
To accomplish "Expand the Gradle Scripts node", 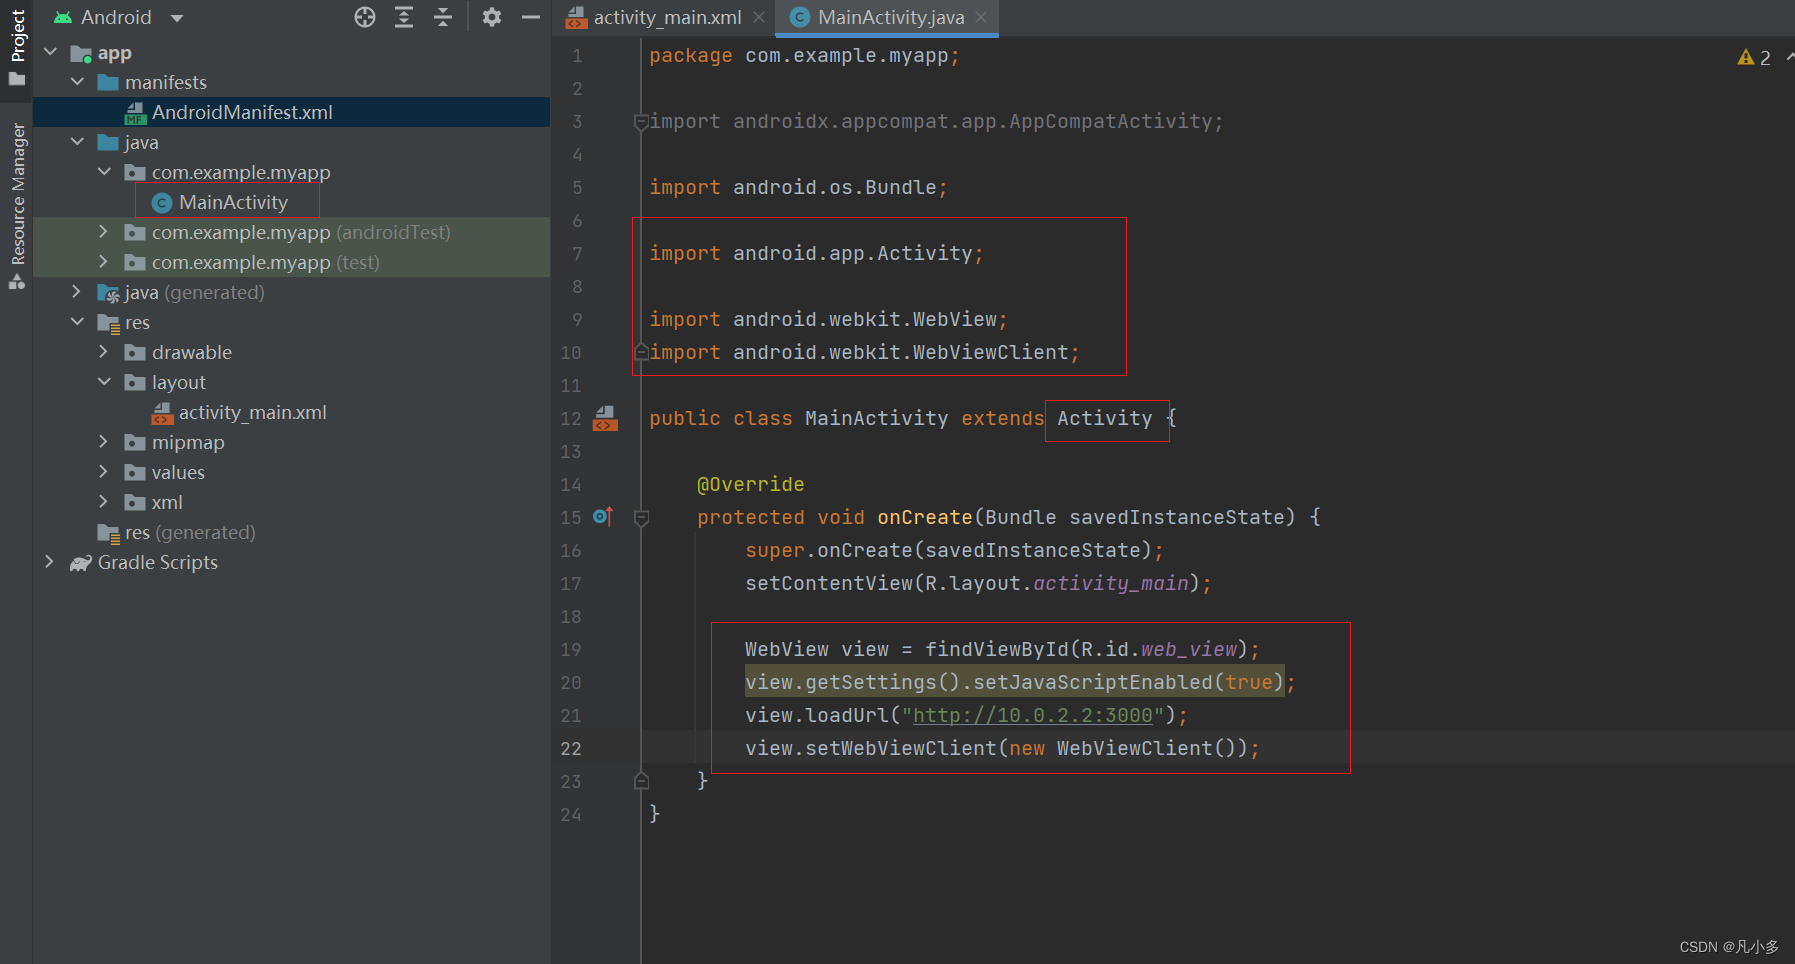I will click(x=50, y=562).
